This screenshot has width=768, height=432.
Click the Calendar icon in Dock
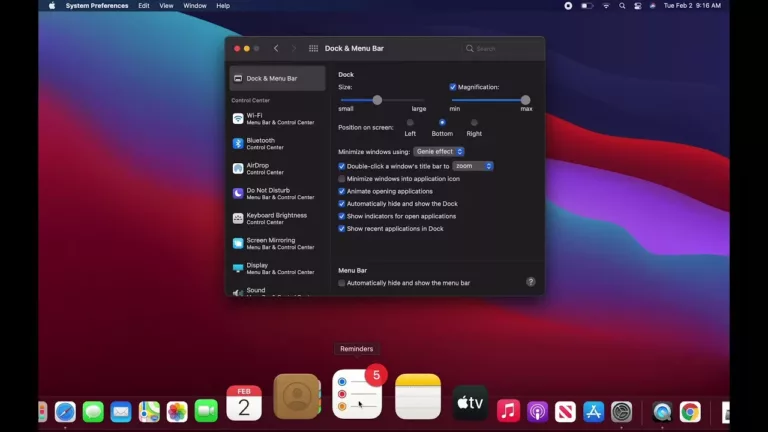pyautogui.click(x=244, y=402)
